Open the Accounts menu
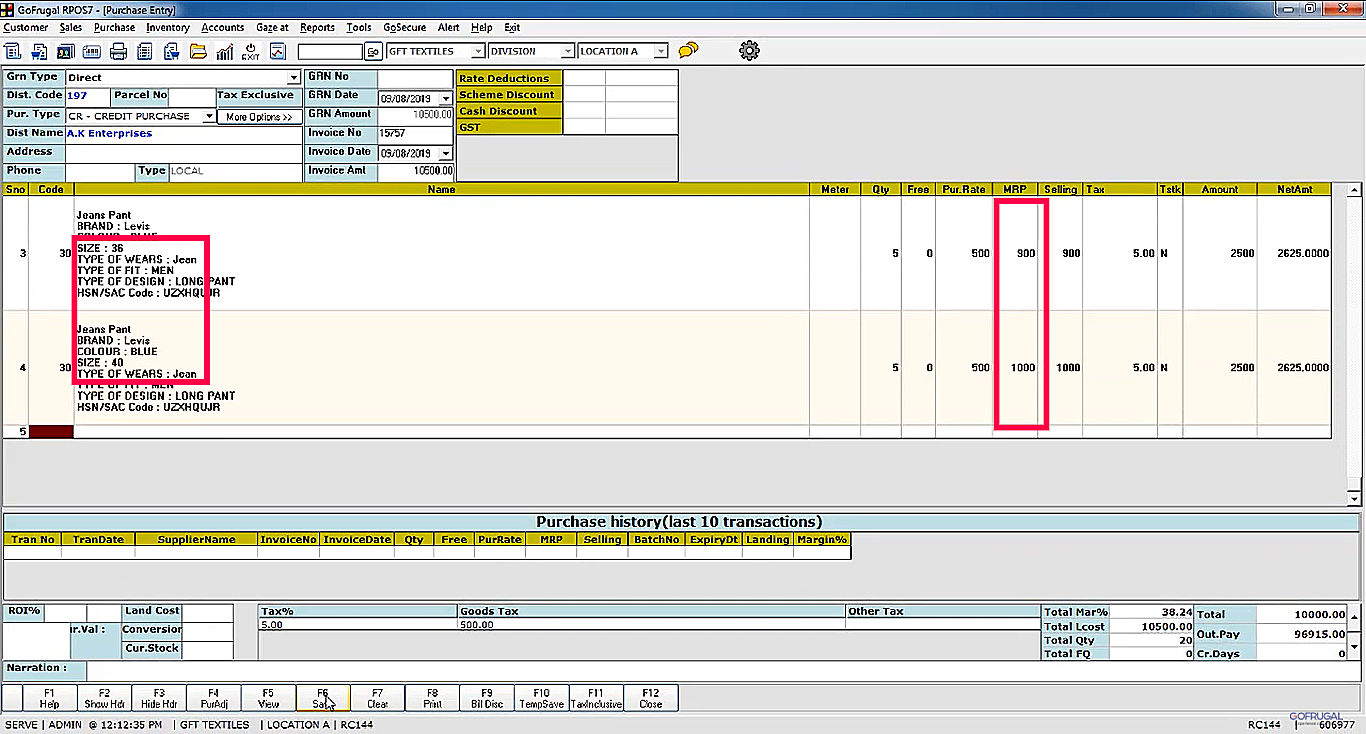The image size is (1366, 734). point(223,28)
